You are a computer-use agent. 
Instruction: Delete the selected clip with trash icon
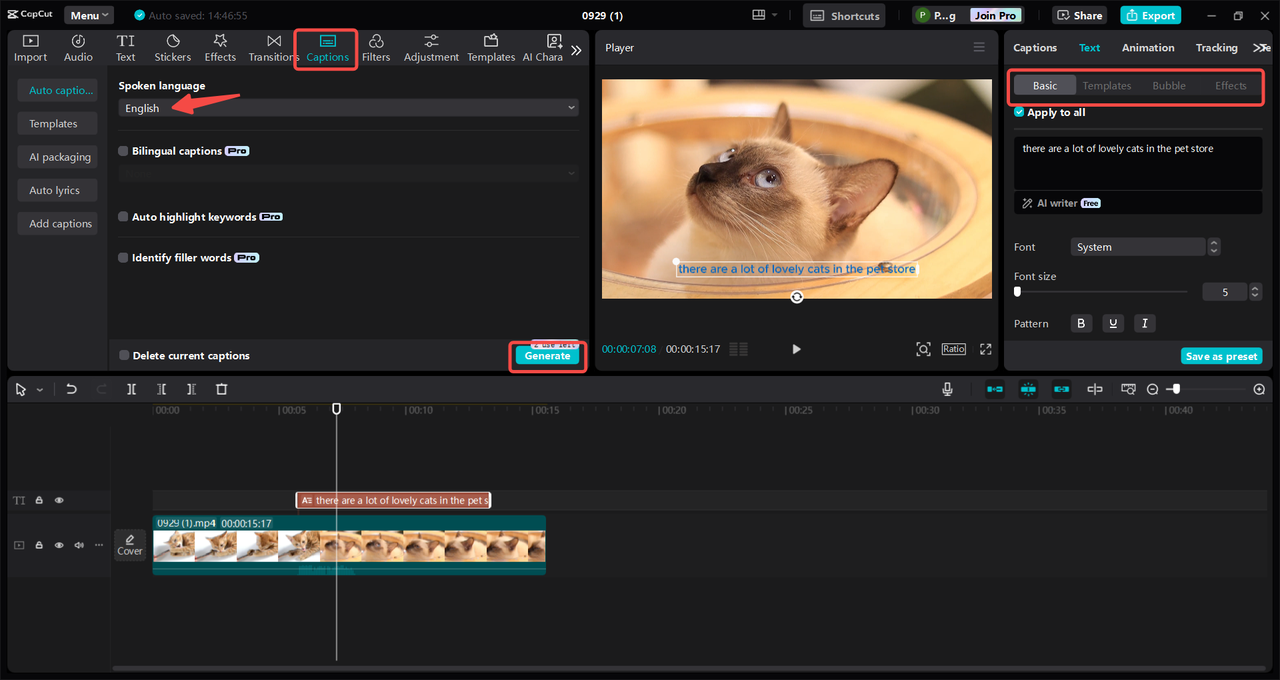click(222, 389)
